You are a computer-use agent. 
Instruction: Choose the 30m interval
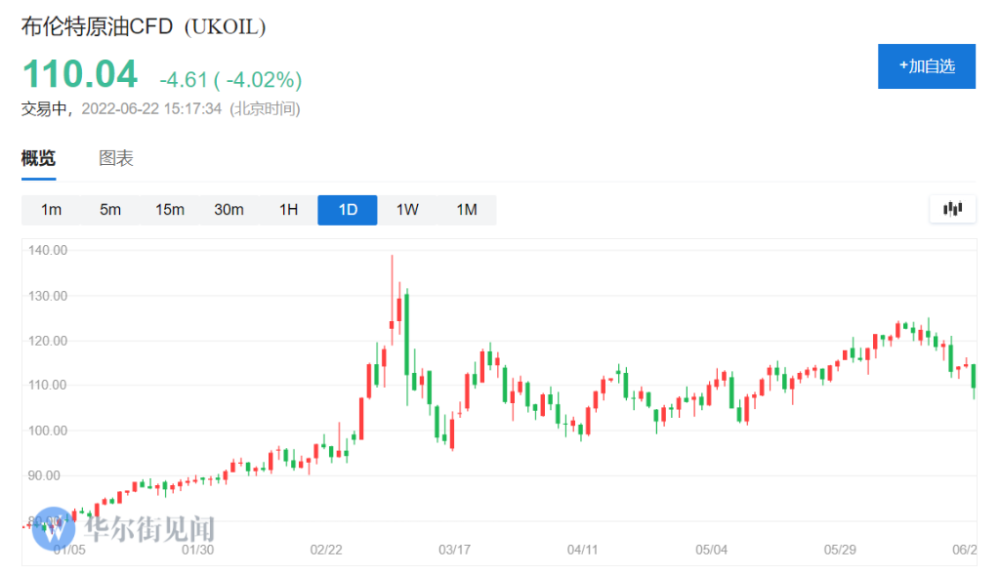229,210
